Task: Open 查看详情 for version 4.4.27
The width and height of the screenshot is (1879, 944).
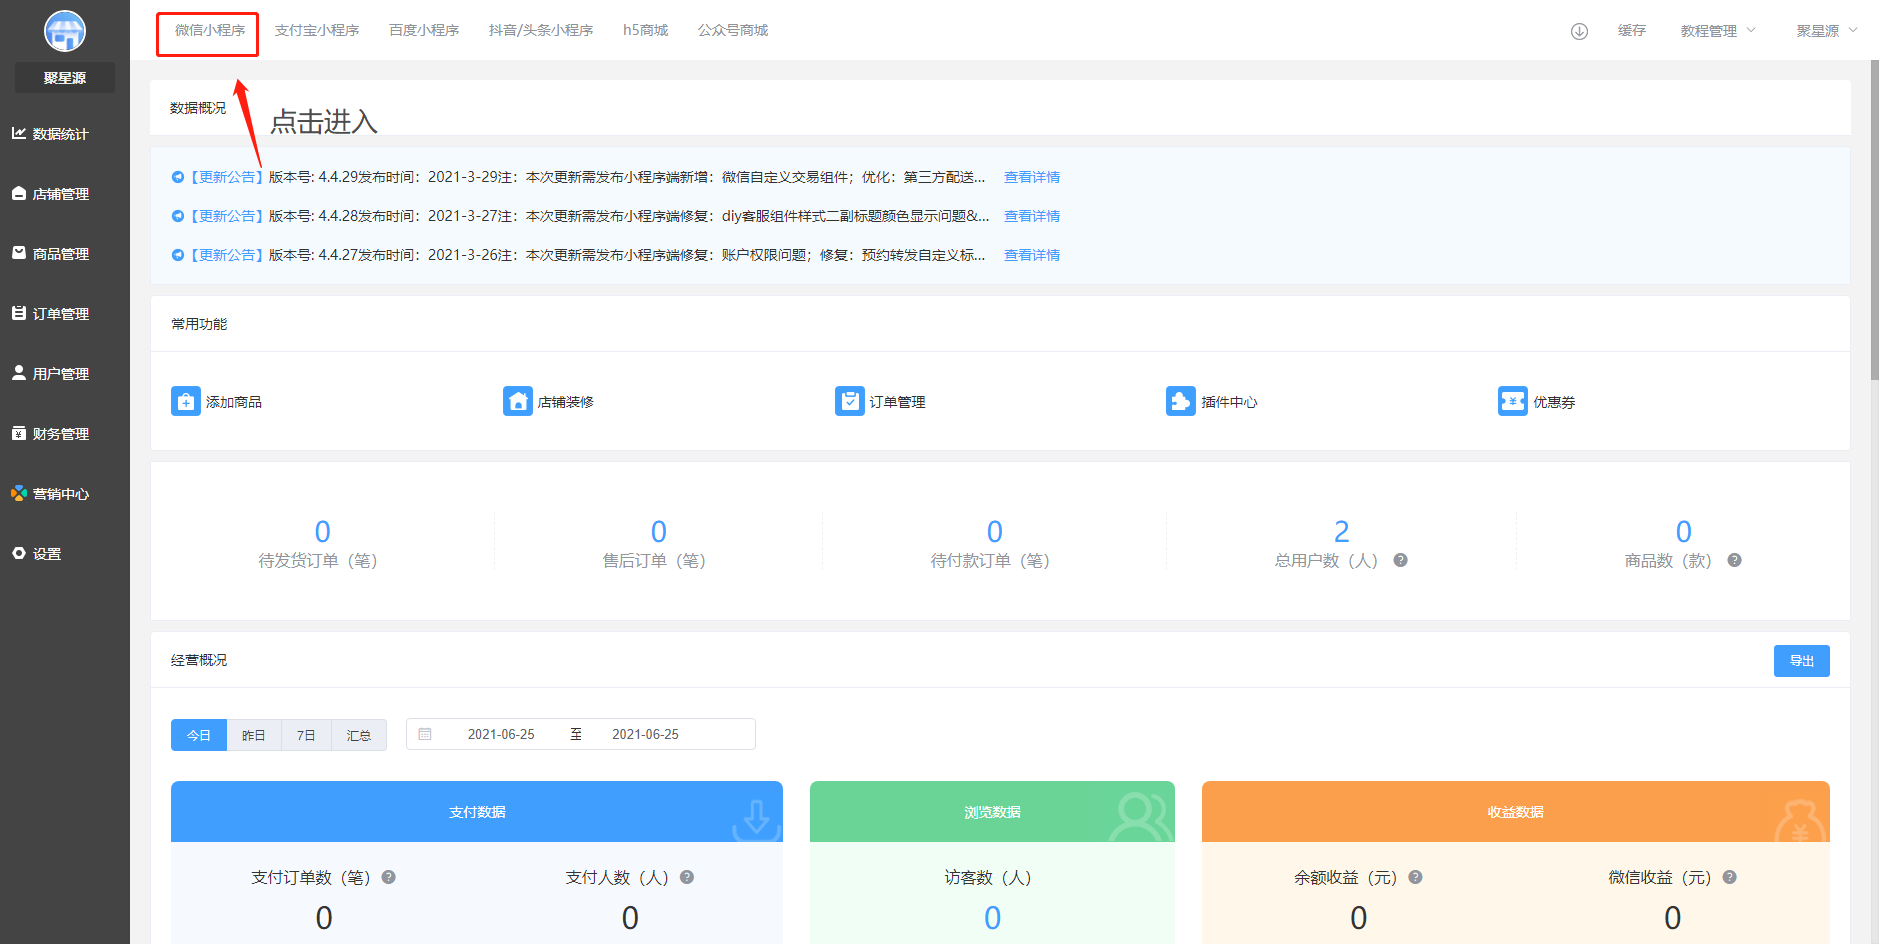Action: point(1032,255)
